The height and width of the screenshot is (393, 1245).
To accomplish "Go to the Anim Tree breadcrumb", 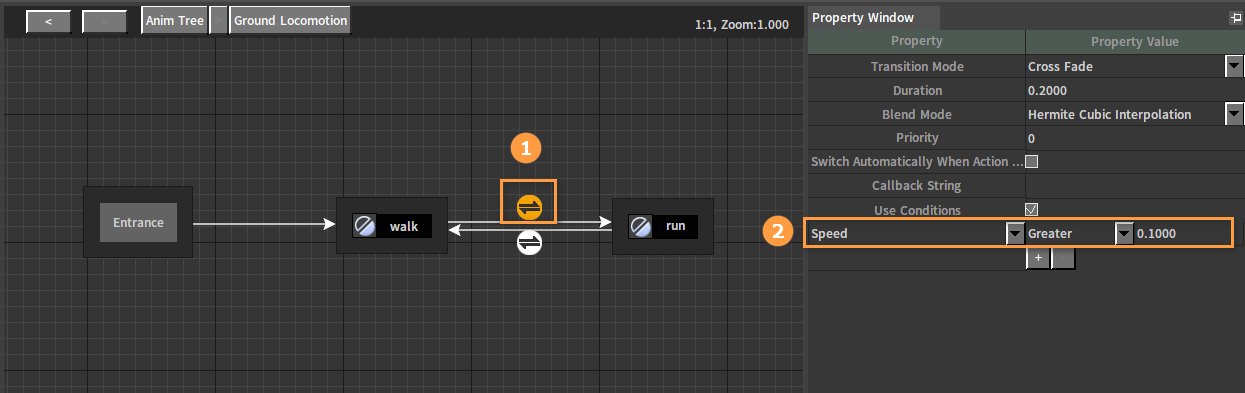I will pos(174,20).
